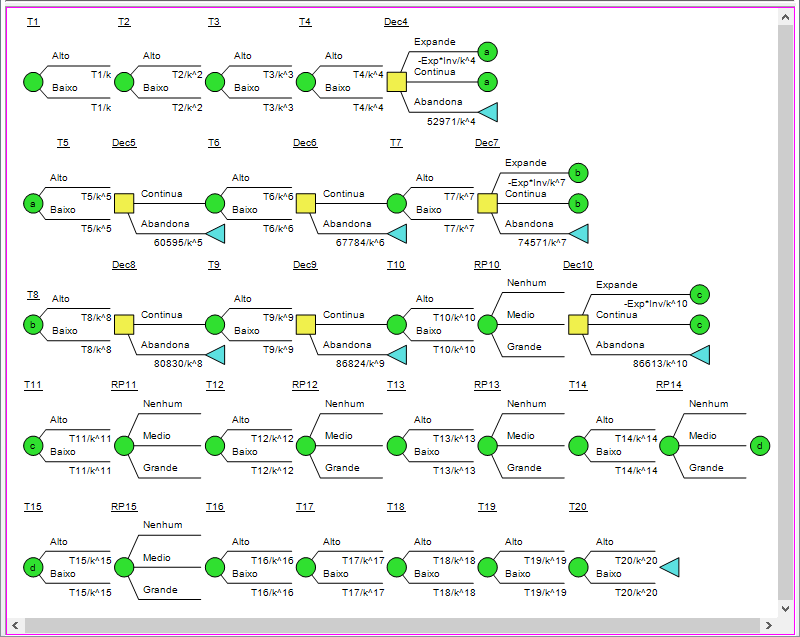The width and height of the screenshot is (800, 637).
Task: Open the RP13 node label
Action: pyautogui.click(x=487, y=384)
